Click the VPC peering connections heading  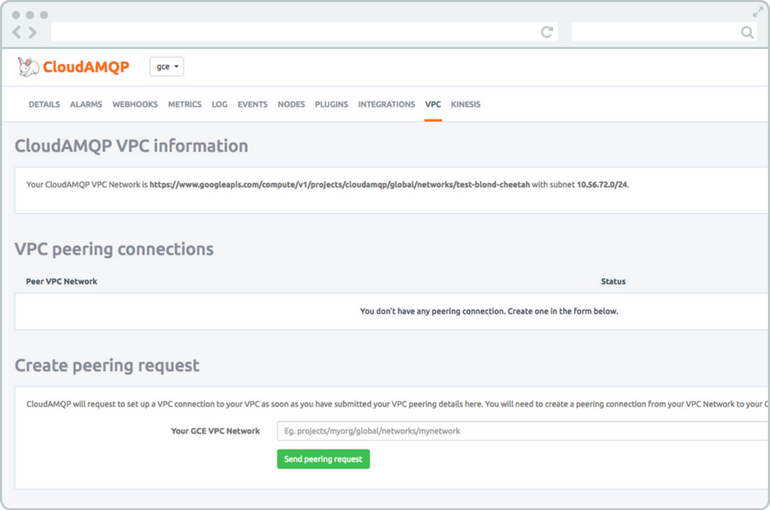114,249
